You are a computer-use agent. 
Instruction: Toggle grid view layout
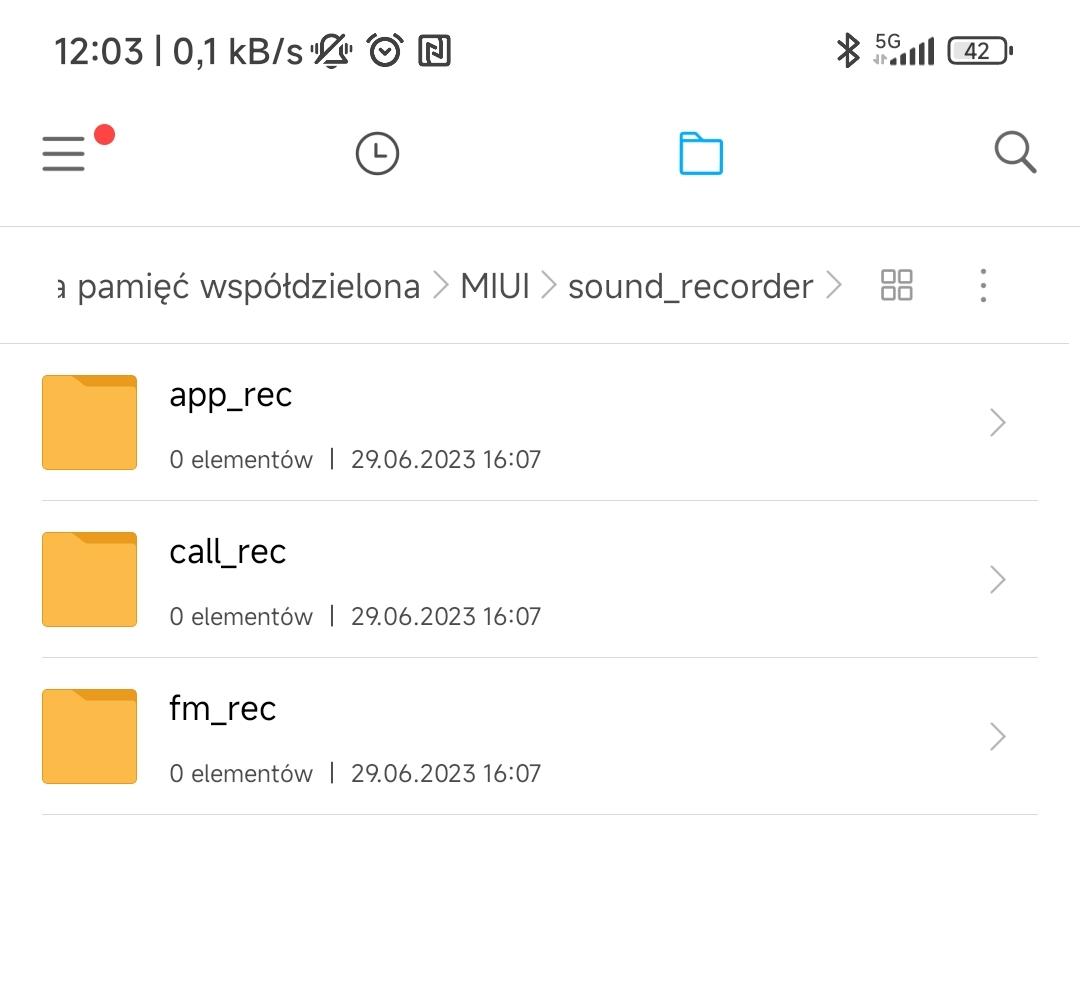pos(896,286)
